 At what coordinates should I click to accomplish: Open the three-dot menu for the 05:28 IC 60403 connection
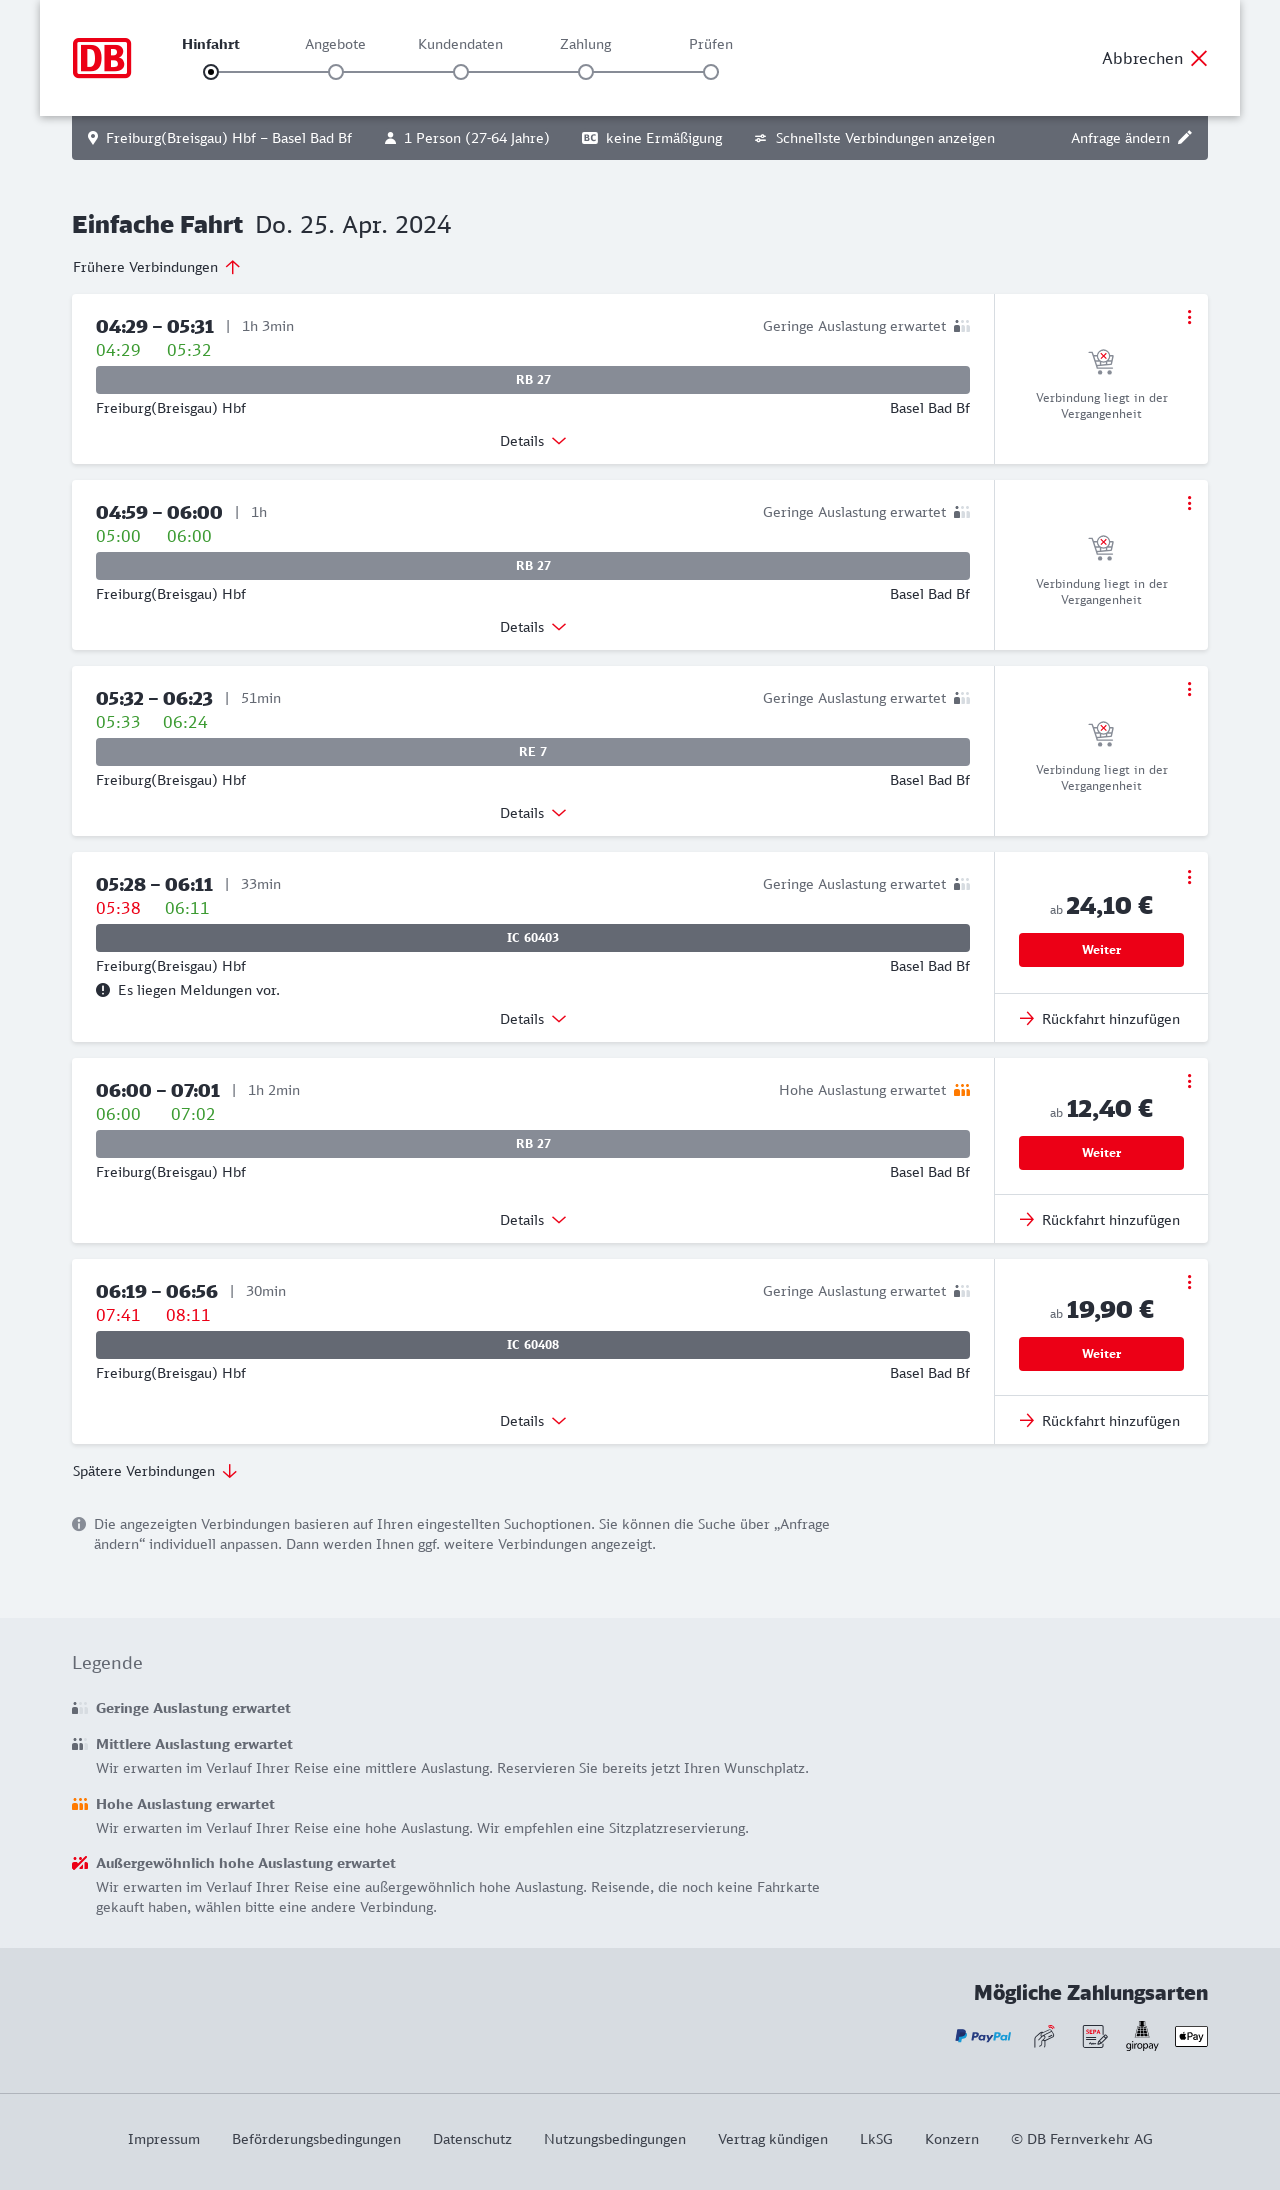click(x=1189, y=877)
